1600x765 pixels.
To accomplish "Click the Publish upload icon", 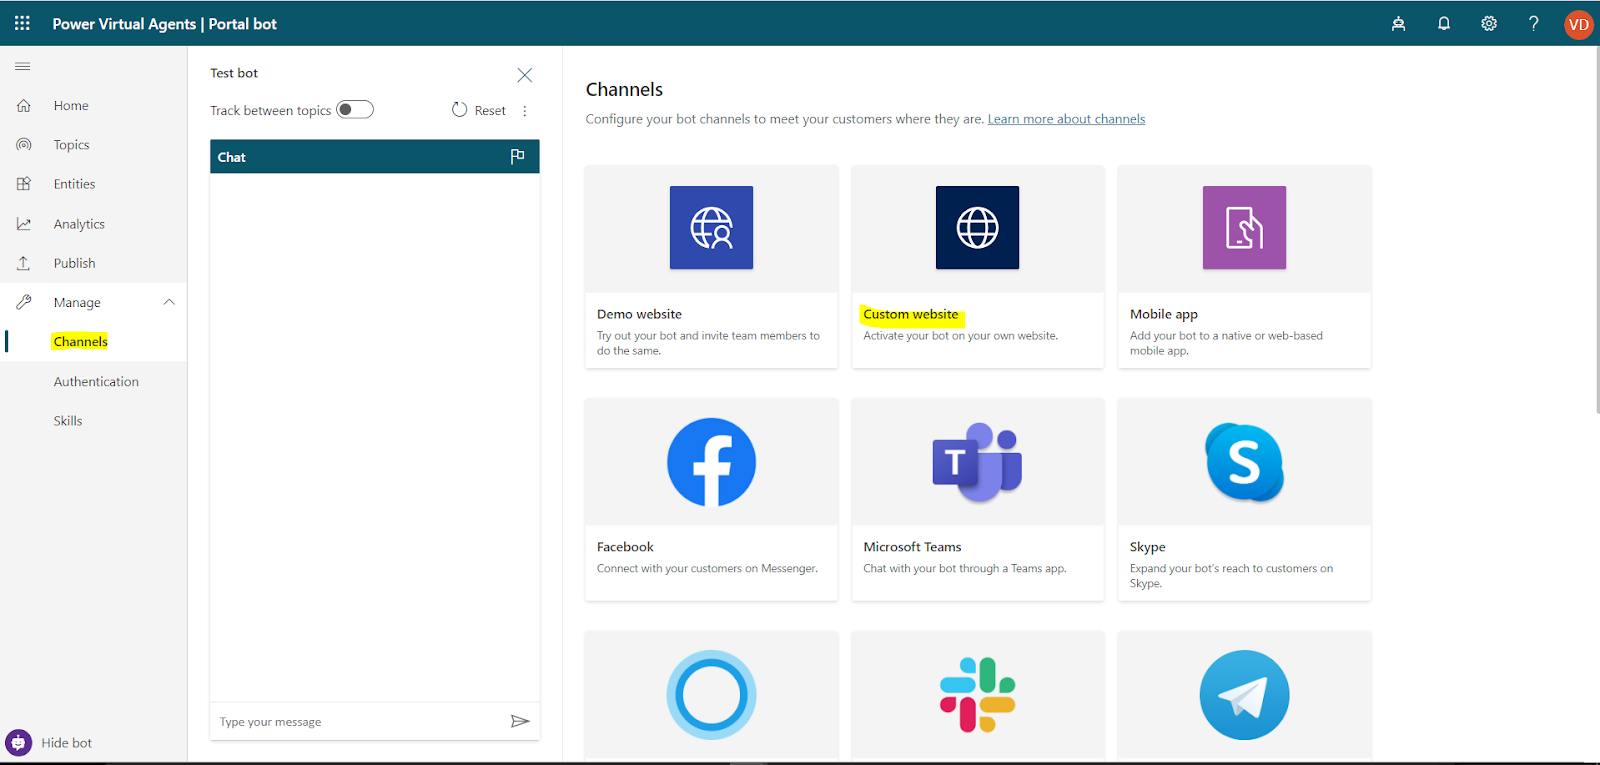I will click(24, 263).
